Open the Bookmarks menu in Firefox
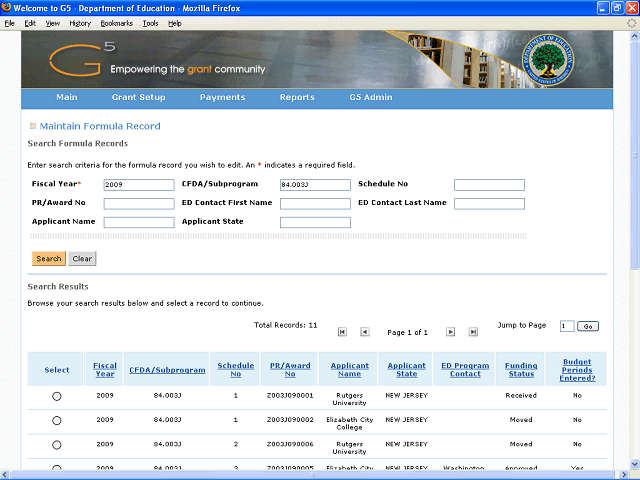Image resolution: width=640 pixels, height=480 pixels. [x=116, y=22]
